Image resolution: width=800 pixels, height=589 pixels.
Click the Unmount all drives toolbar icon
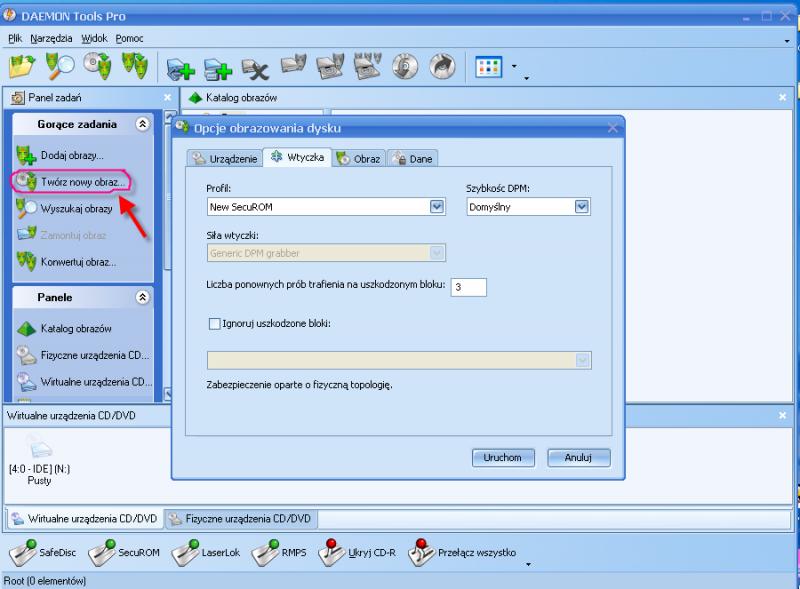368,66
